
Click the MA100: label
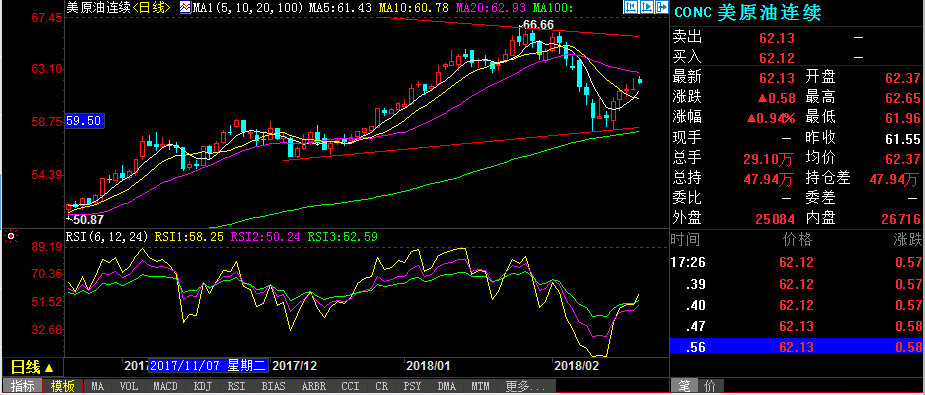pos(553,8)
